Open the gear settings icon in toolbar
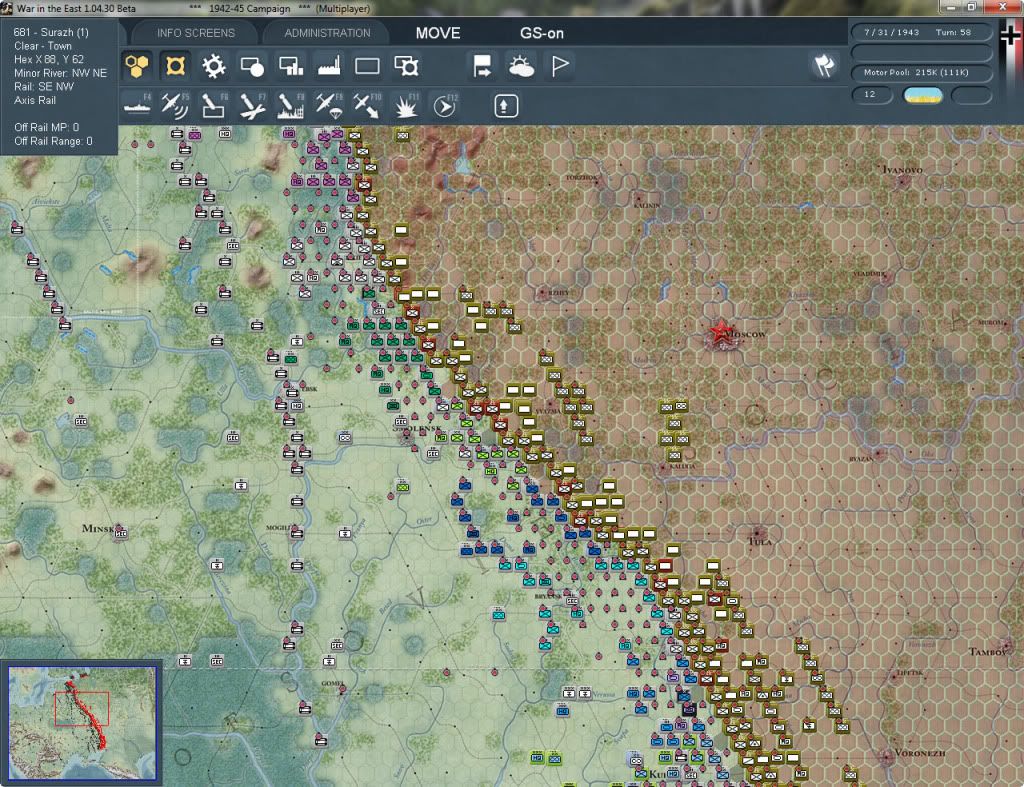The width and height of the screenshot is (1024, 787). pos(214,66)
